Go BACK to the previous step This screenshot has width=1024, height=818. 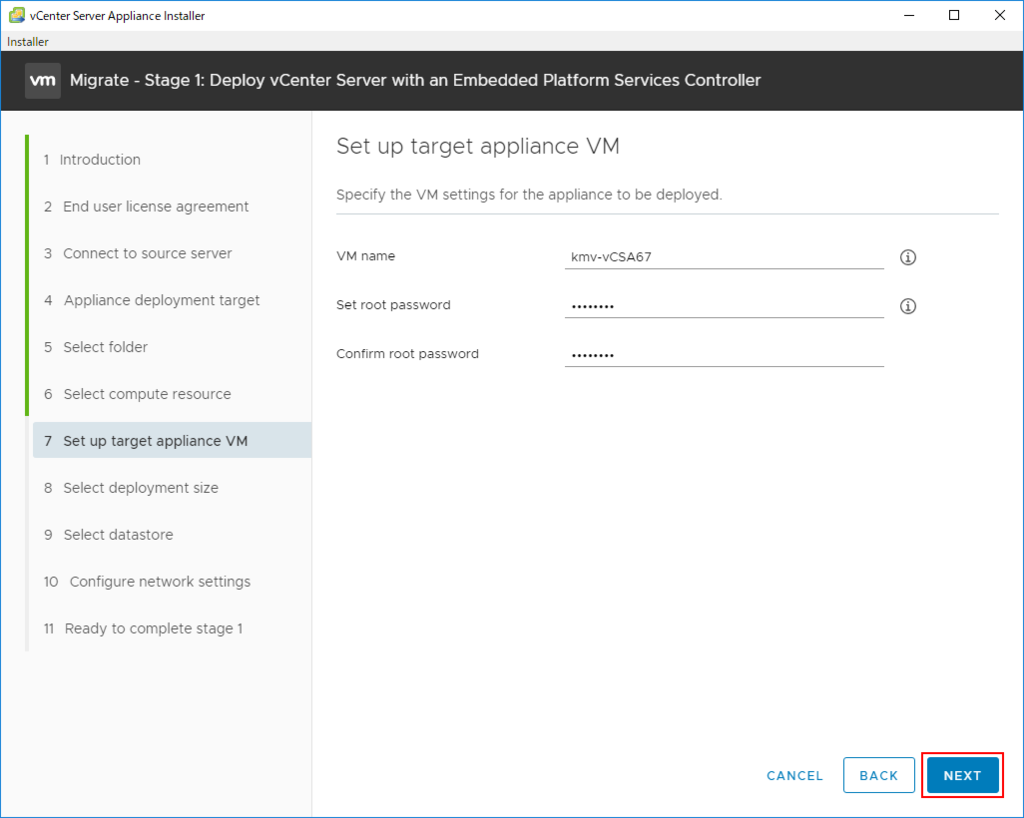879,775
